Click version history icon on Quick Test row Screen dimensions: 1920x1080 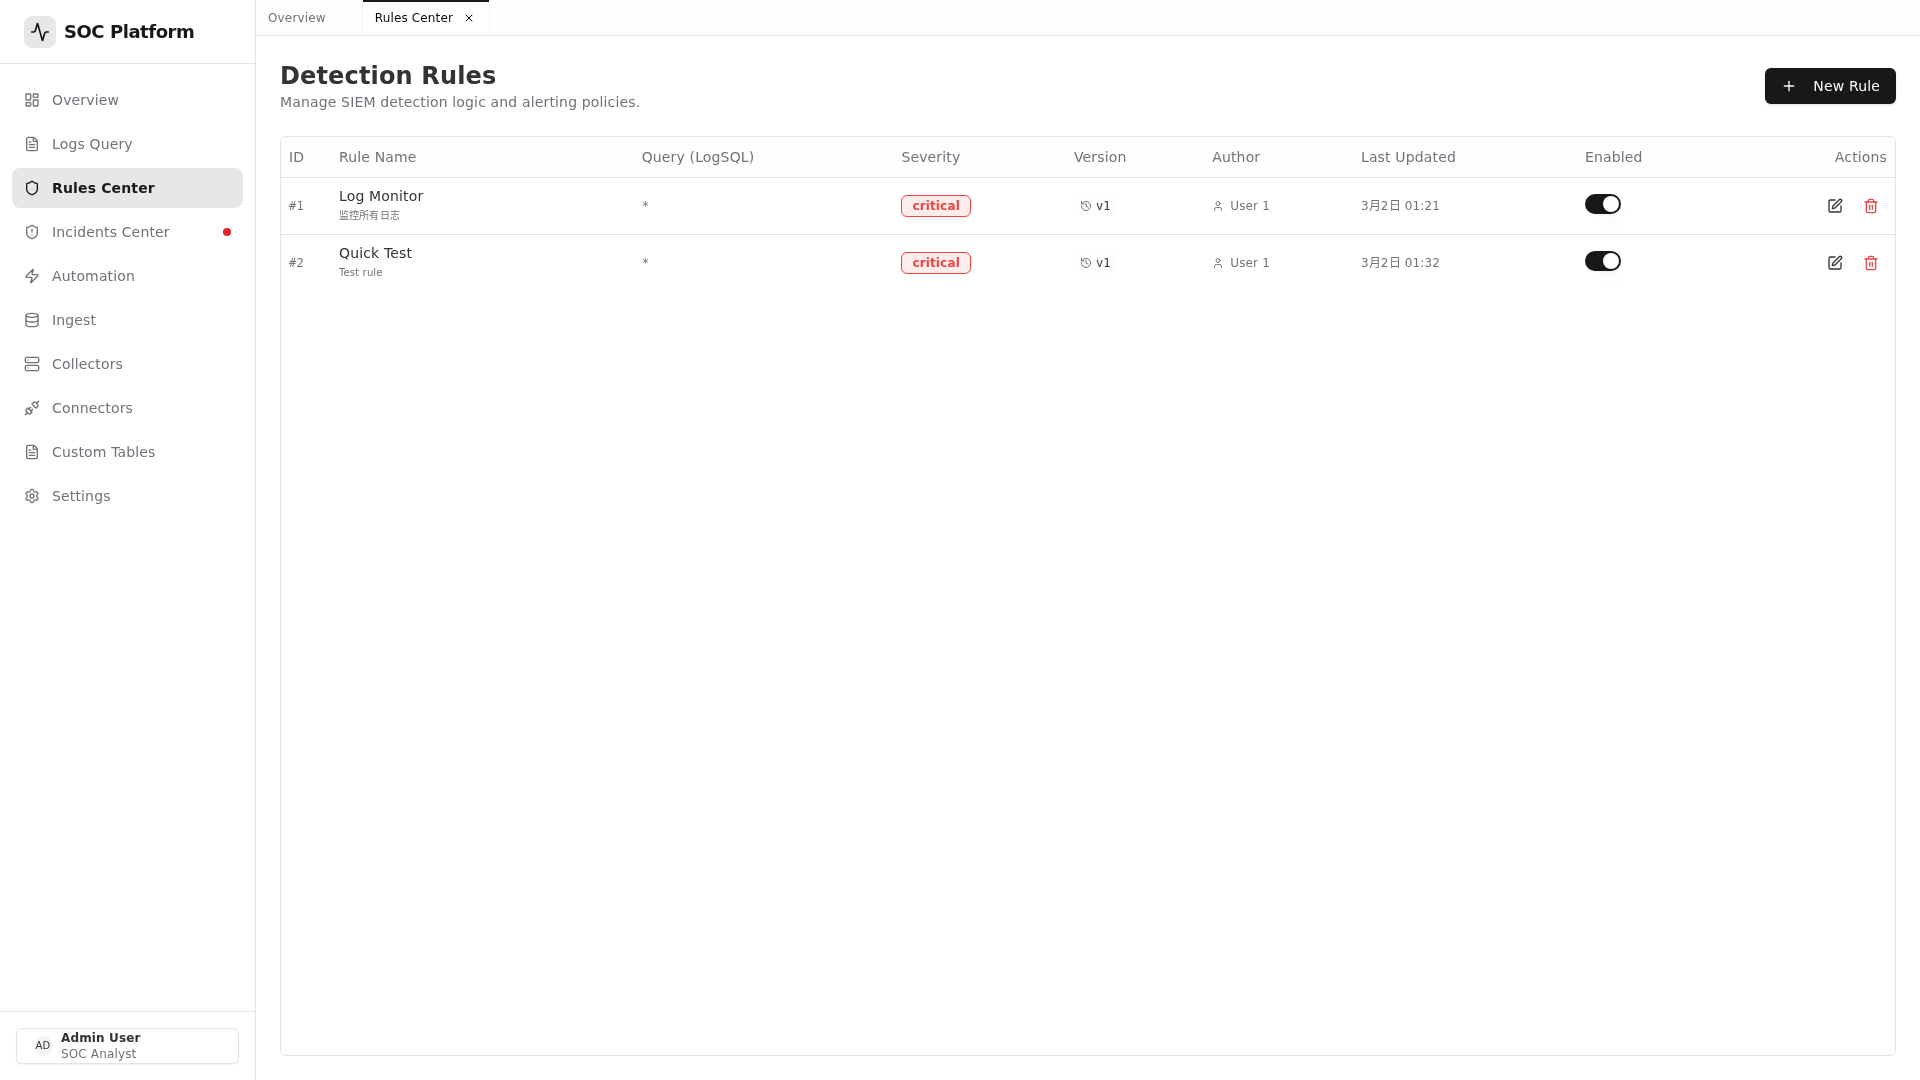(x=1086, y=263)
